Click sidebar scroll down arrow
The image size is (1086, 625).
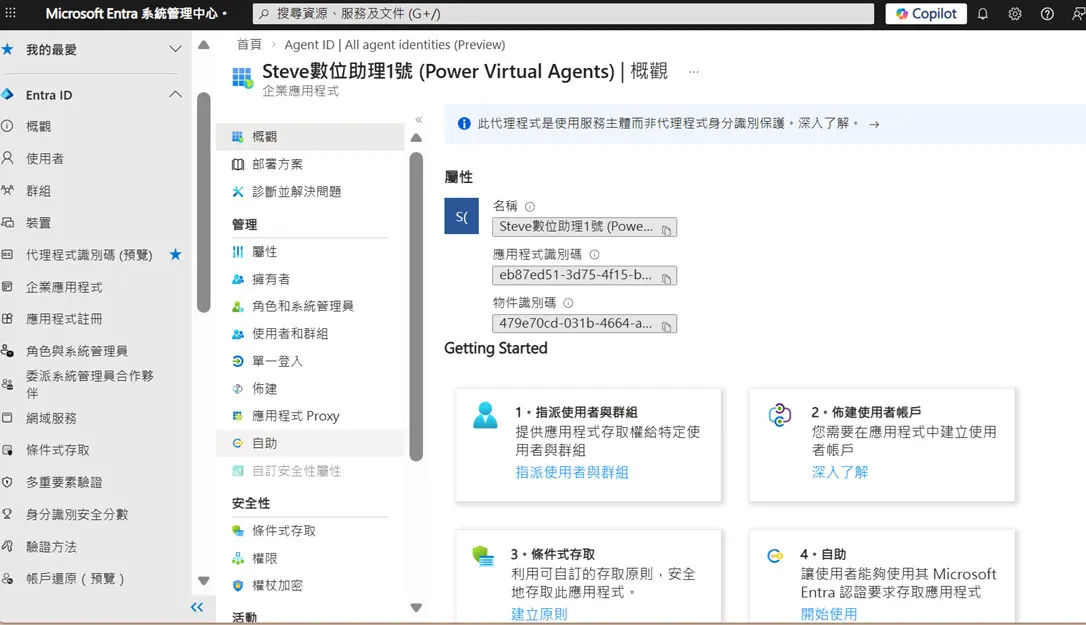[x=204, y=581]
